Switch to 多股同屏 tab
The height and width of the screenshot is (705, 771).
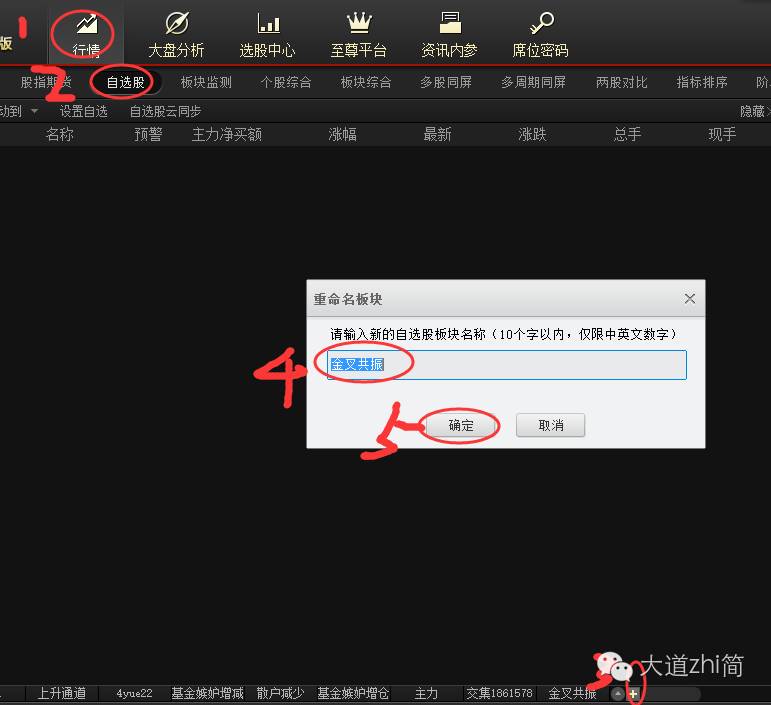[446, 82]
